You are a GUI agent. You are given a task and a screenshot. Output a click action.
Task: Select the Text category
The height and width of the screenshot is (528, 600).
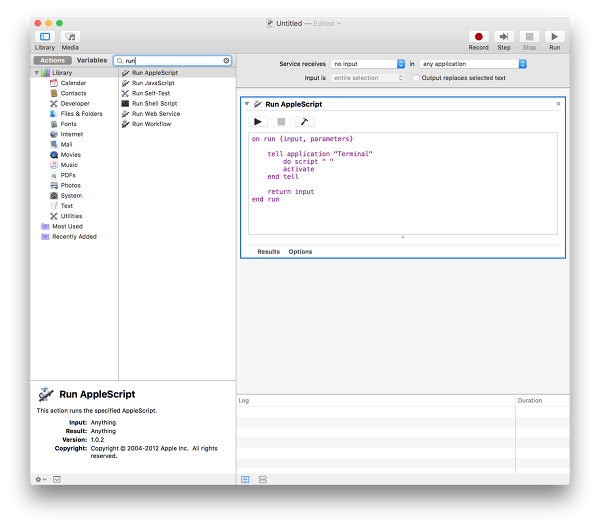click(66, 206)
